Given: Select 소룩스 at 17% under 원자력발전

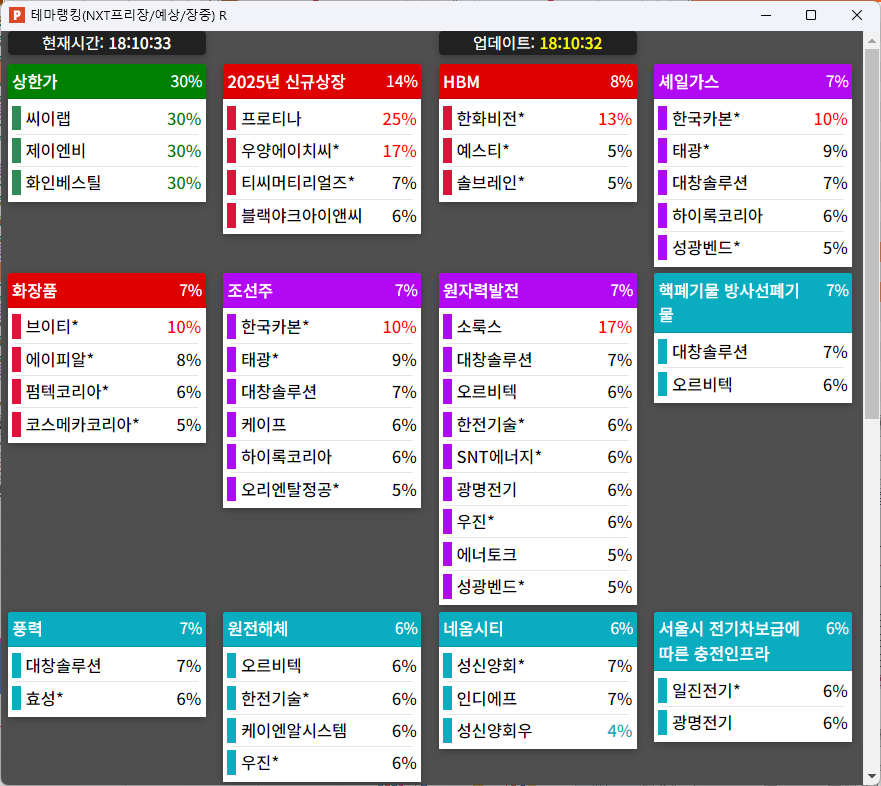Looking at the screenshot, I should pyautogui.click(x=538, y=326).
